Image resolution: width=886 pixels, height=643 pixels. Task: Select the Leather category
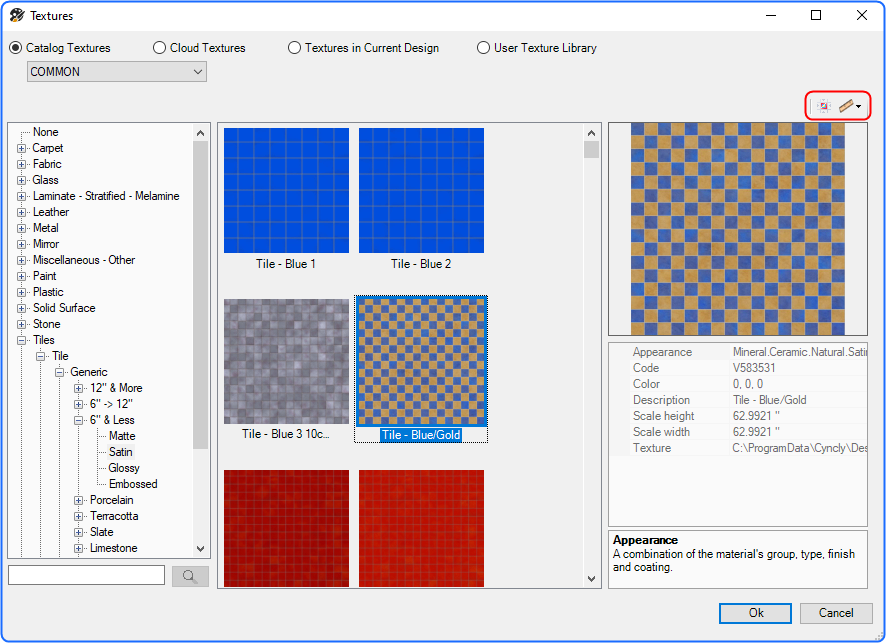point(51,212)
